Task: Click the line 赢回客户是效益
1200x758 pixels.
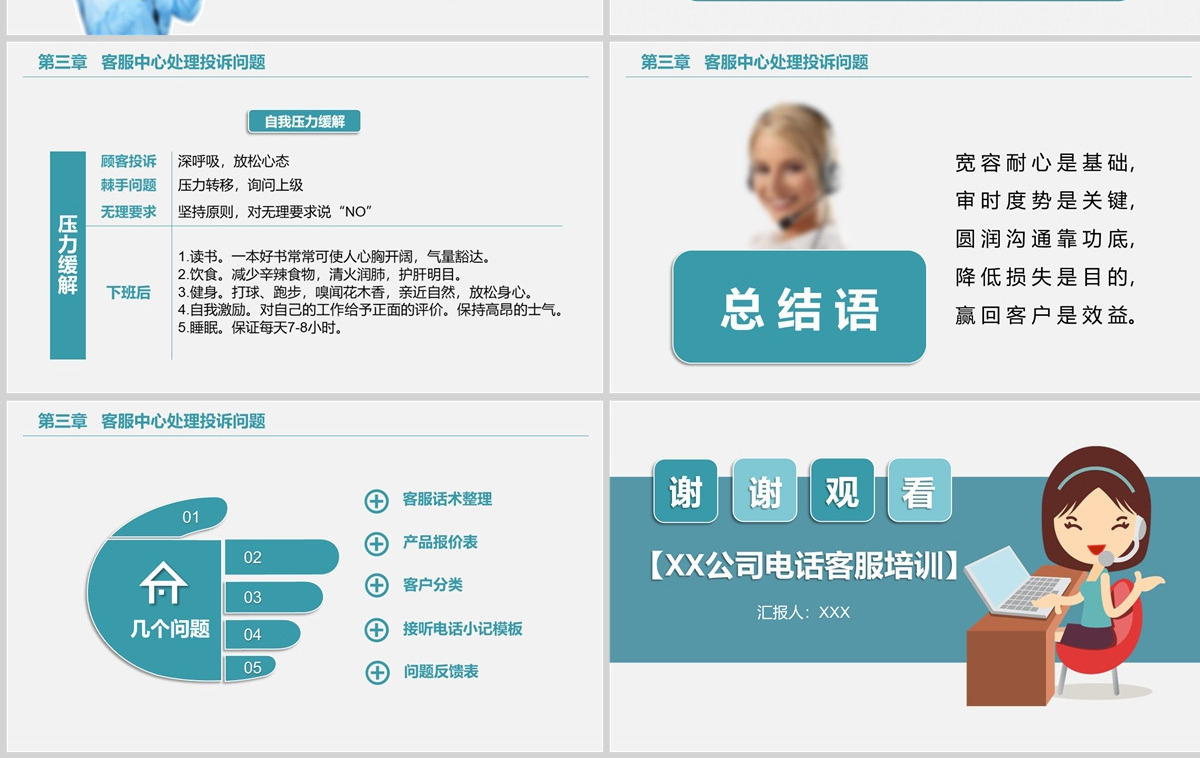Action: (x=1046, y=317)
